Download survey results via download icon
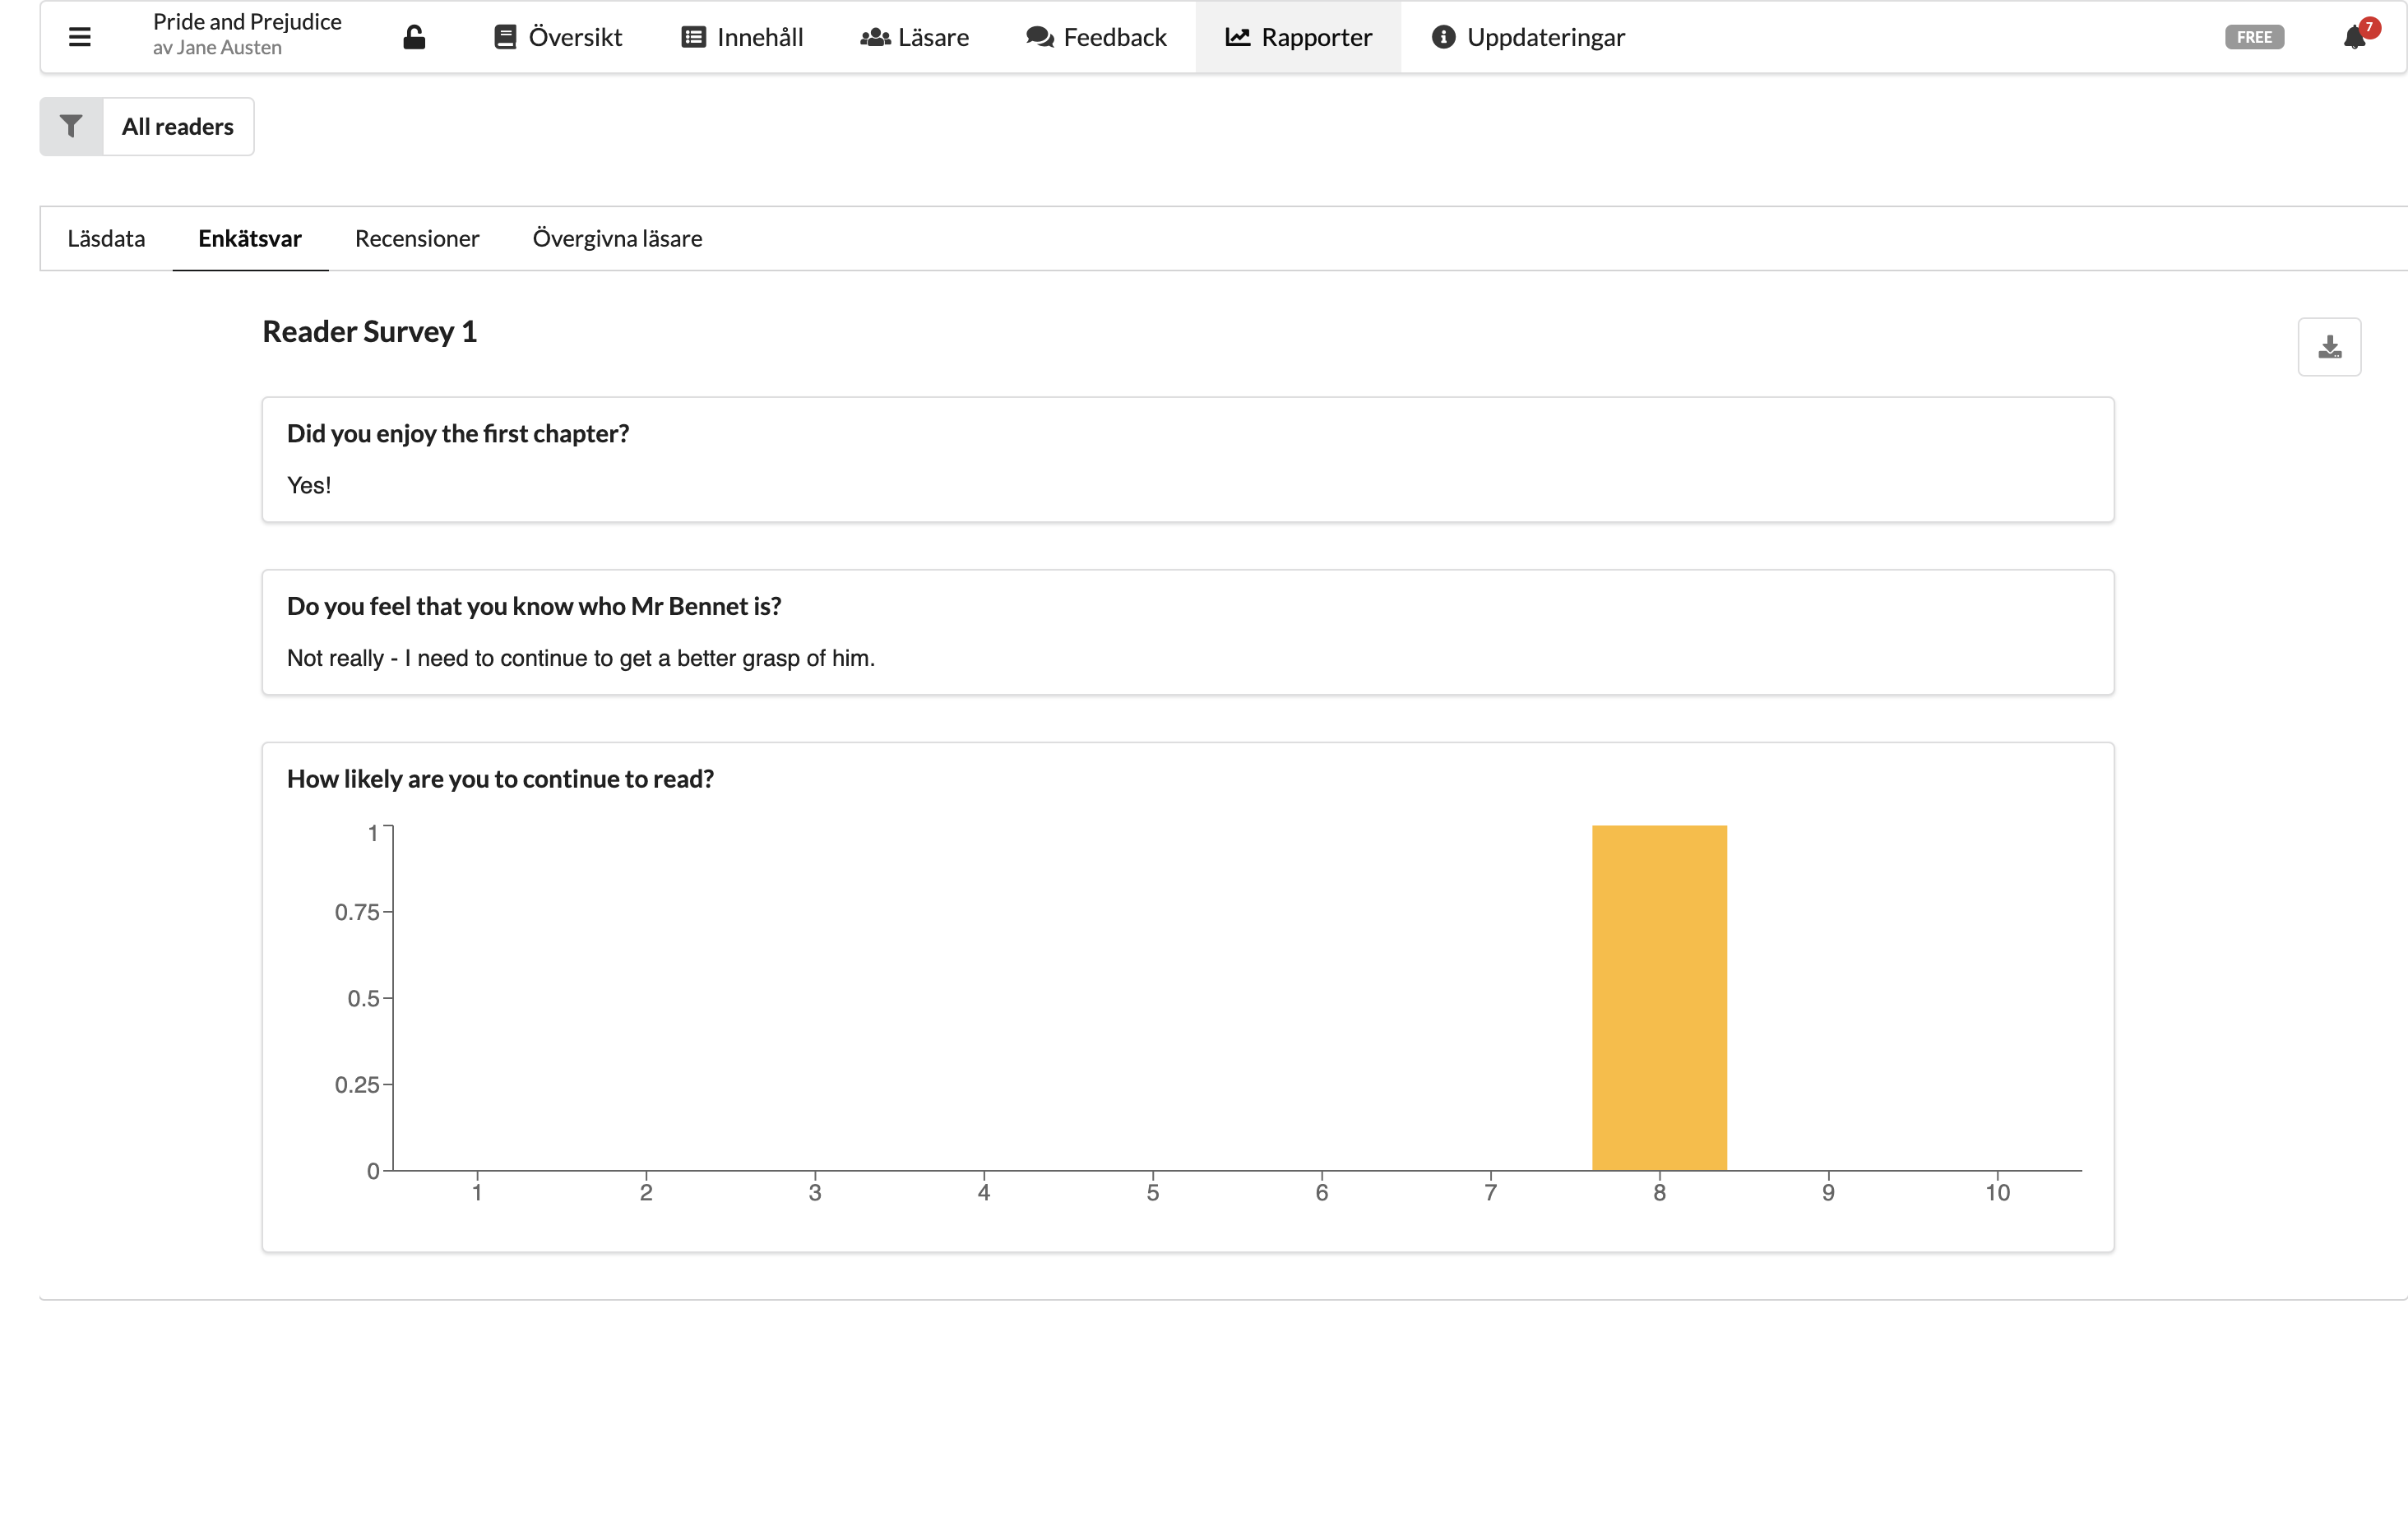The height and width of the screenshot is (1526, 2408). click(2329, 347)
